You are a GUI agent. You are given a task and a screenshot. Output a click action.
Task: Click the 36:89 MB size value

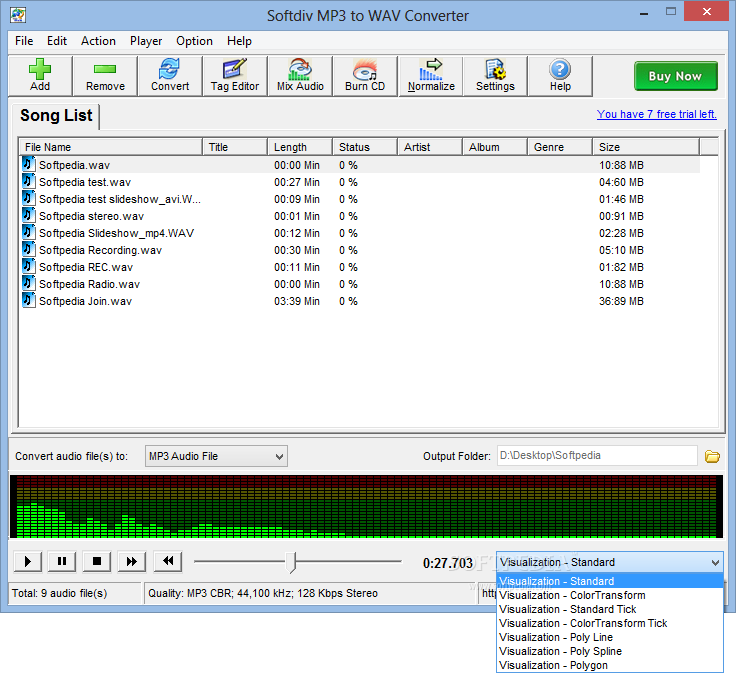pyautogui.click(x=621, y=301)
